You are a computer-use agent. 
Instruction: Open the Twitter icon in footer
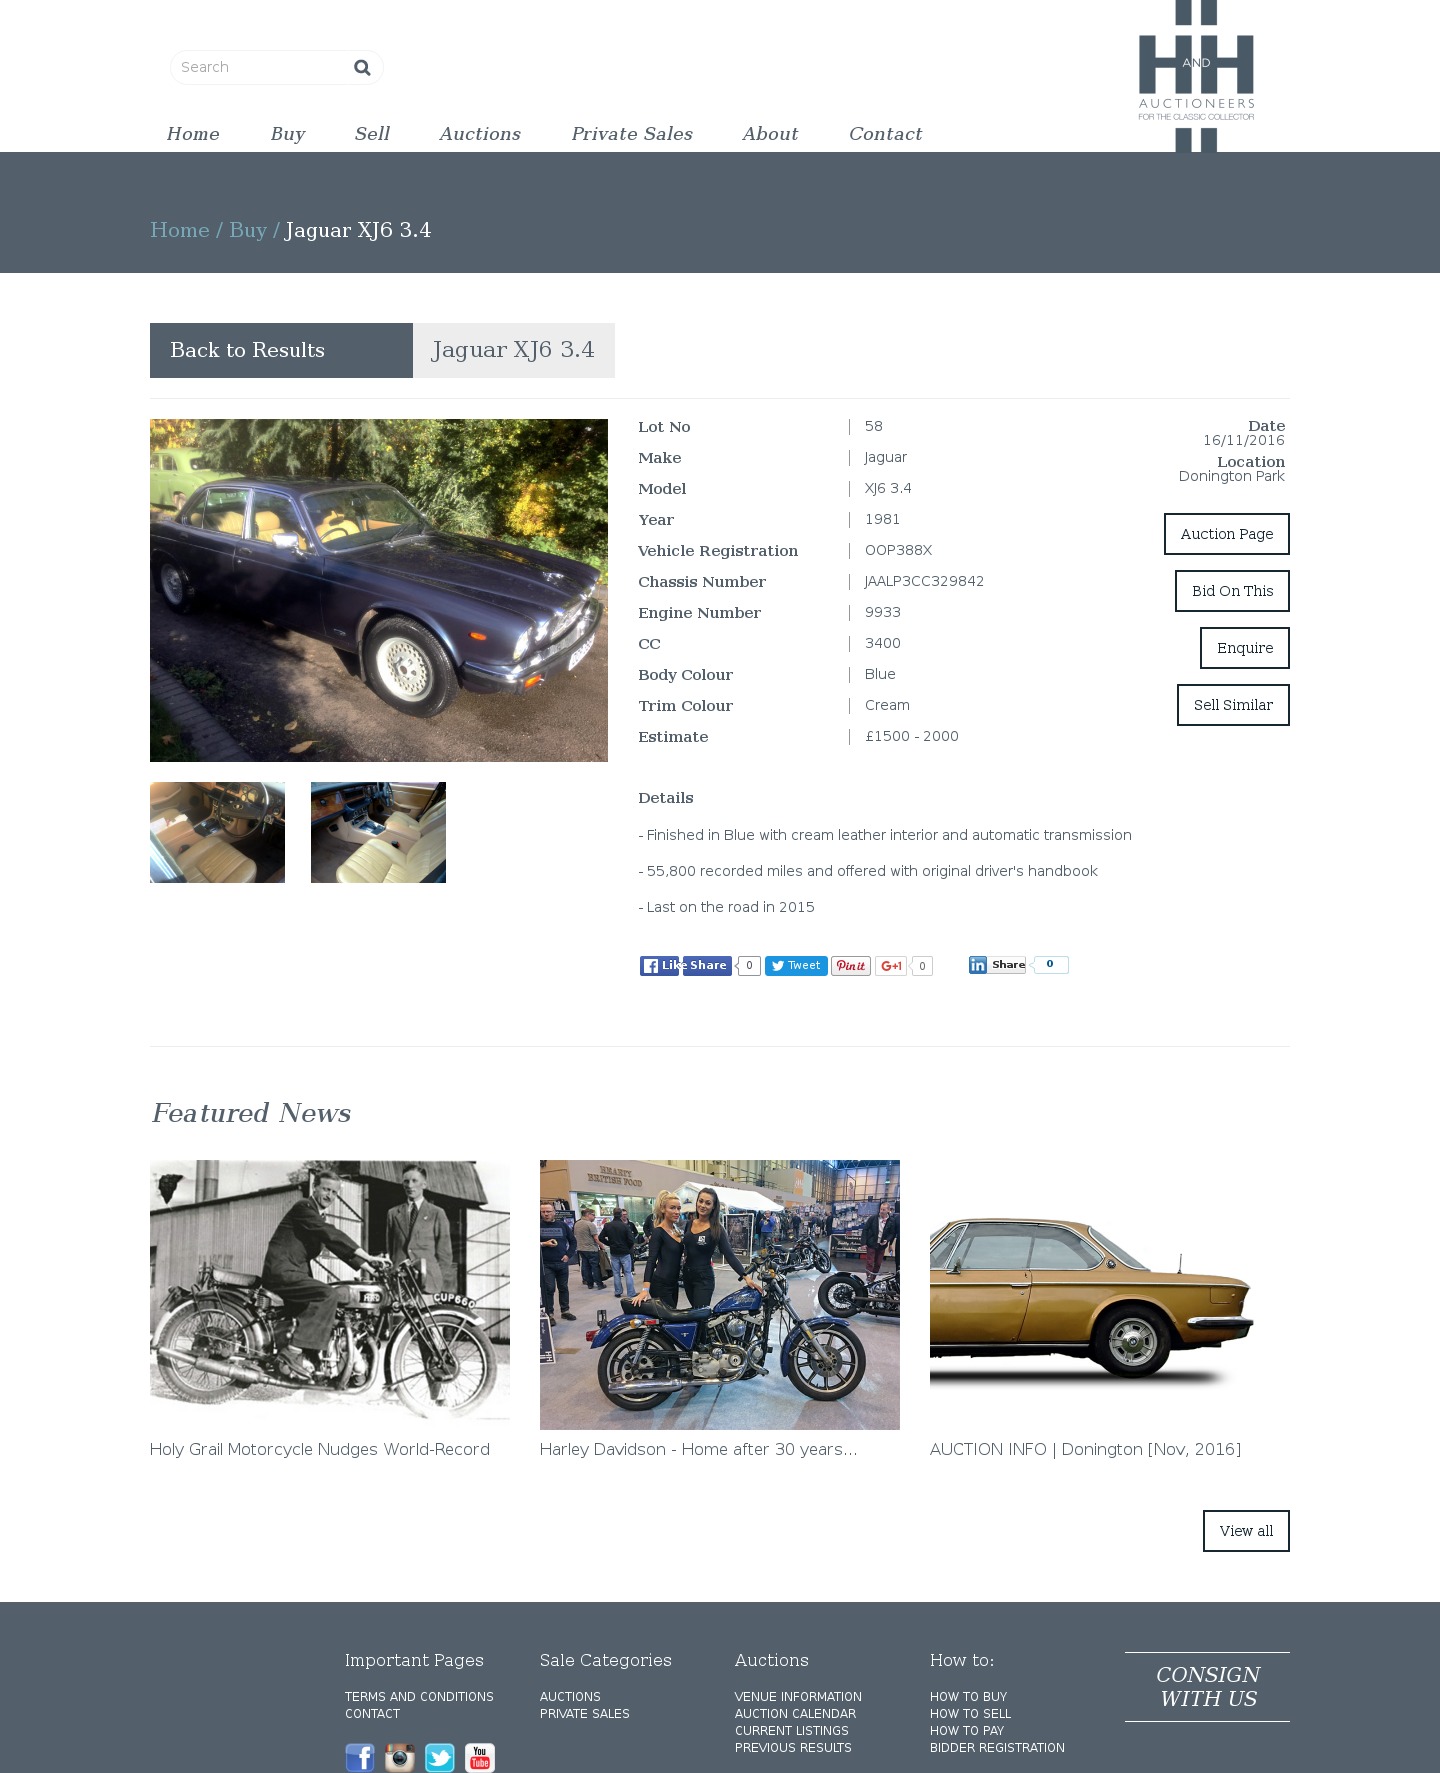(x=440, y=1757)
